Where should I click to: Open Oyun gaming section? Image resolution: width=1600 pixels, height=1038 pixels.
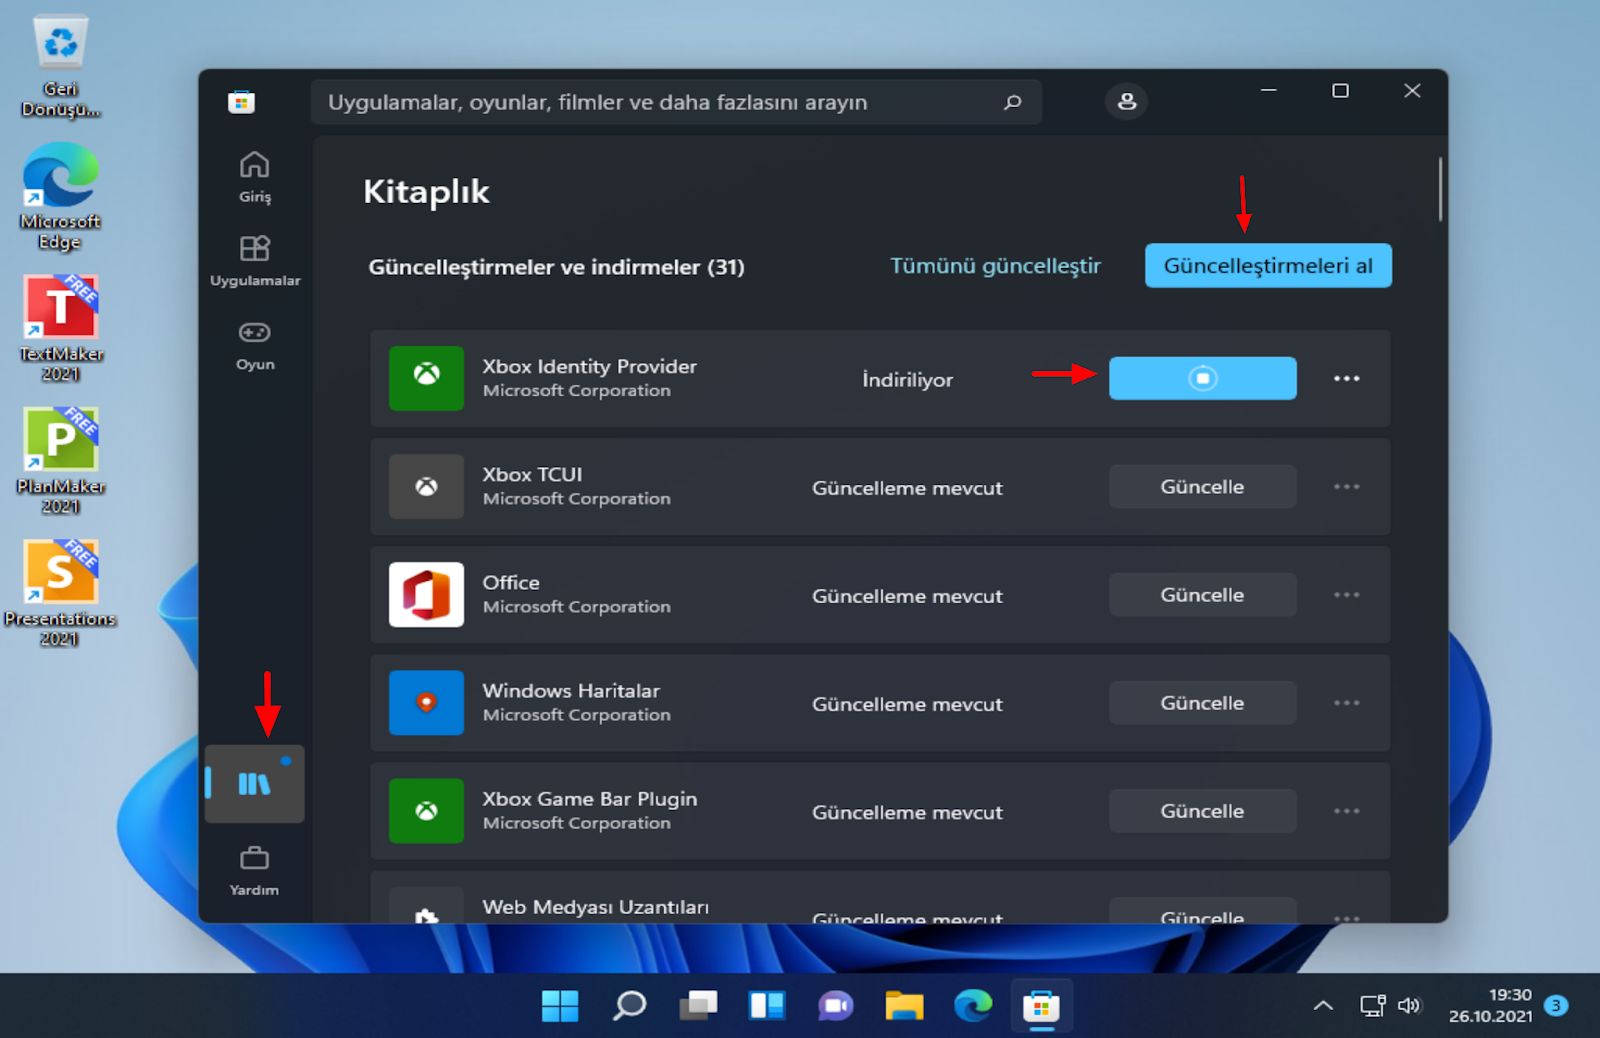(255, 346)
